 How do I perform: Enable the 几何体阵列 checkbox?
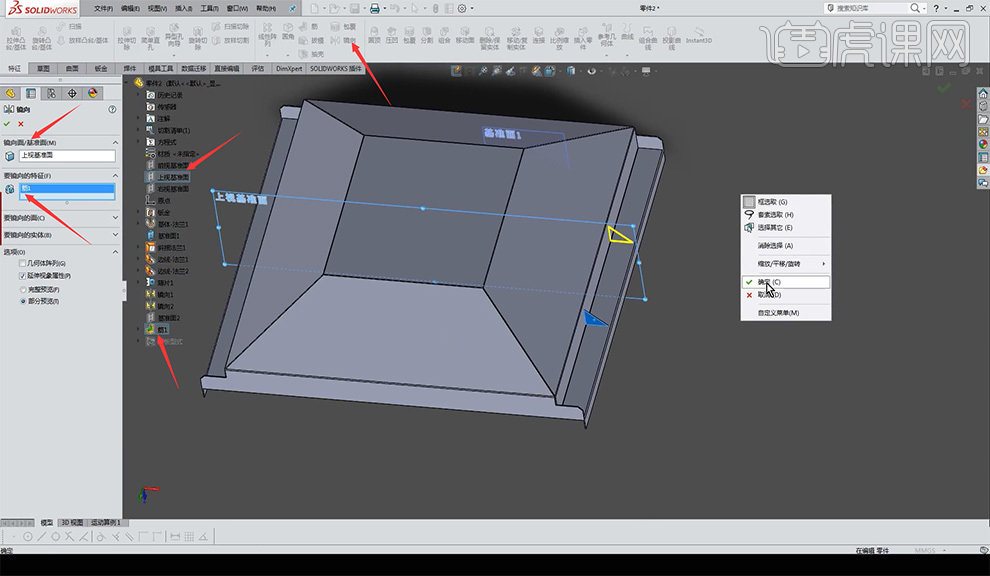coord(23,263)
